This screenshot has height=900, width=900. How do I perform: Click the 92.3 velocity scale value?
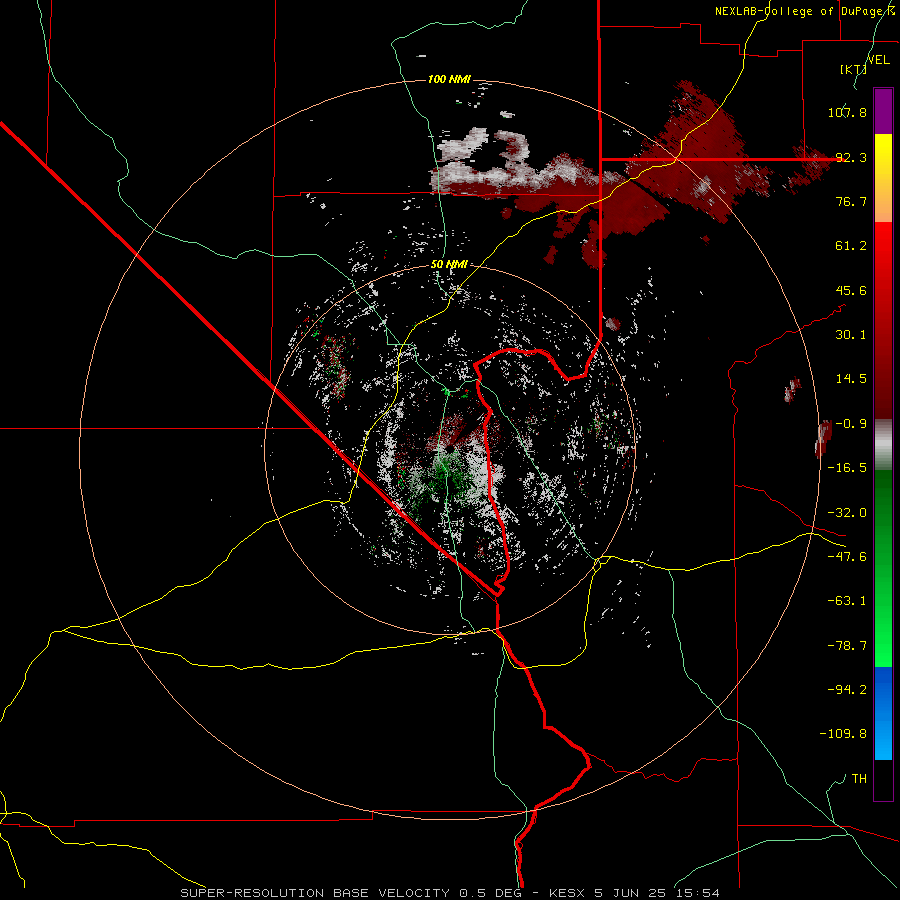(x=851, y=157)
